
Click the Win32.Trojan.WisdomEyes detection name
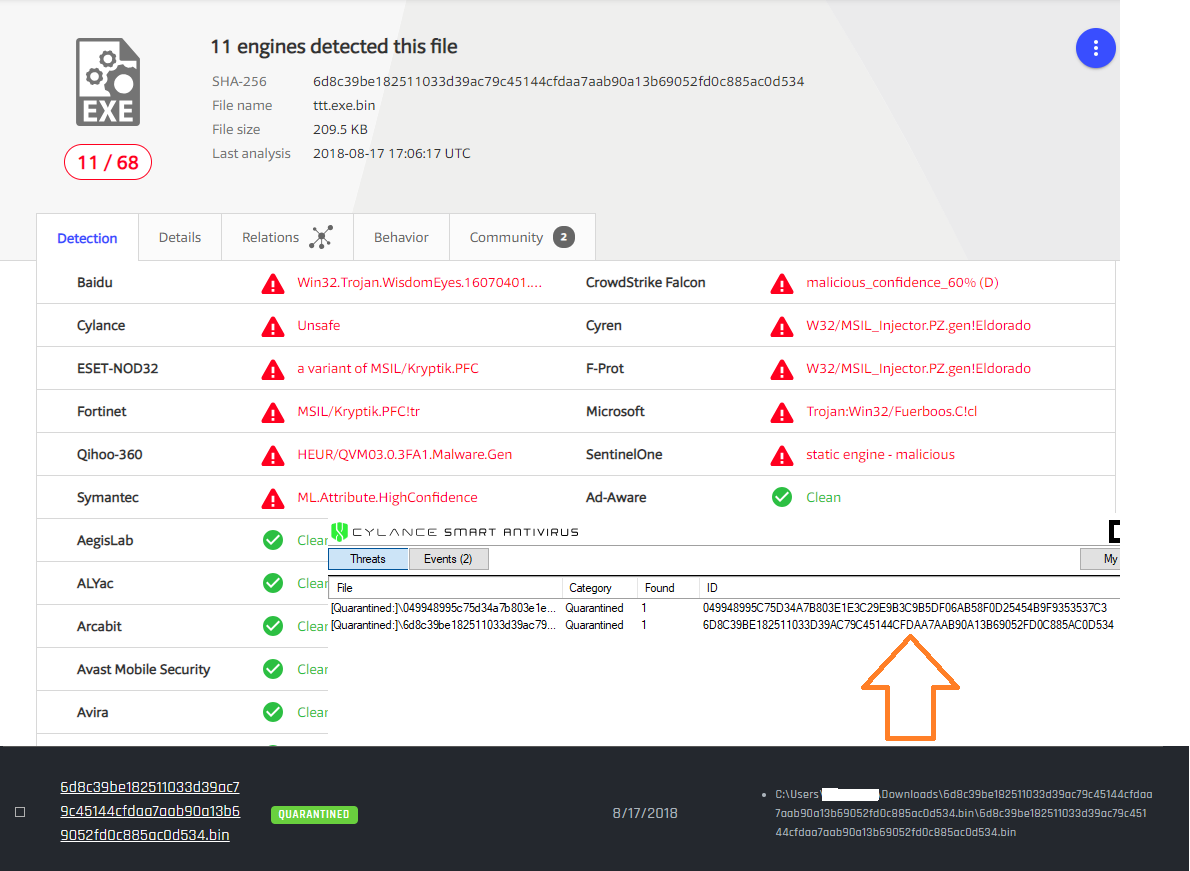click(x=419, y=282)
